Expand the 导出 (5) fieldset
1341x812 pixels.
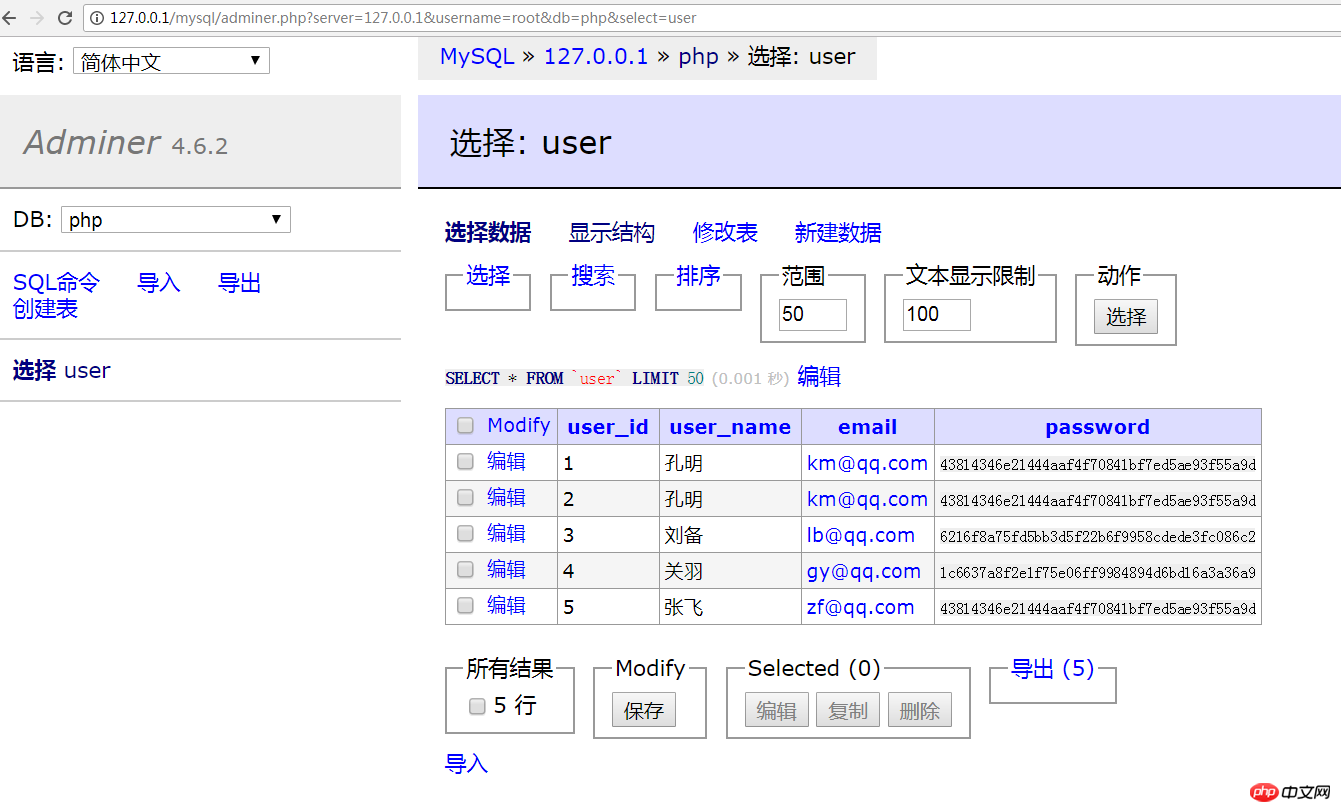(x=1052, y=669)
